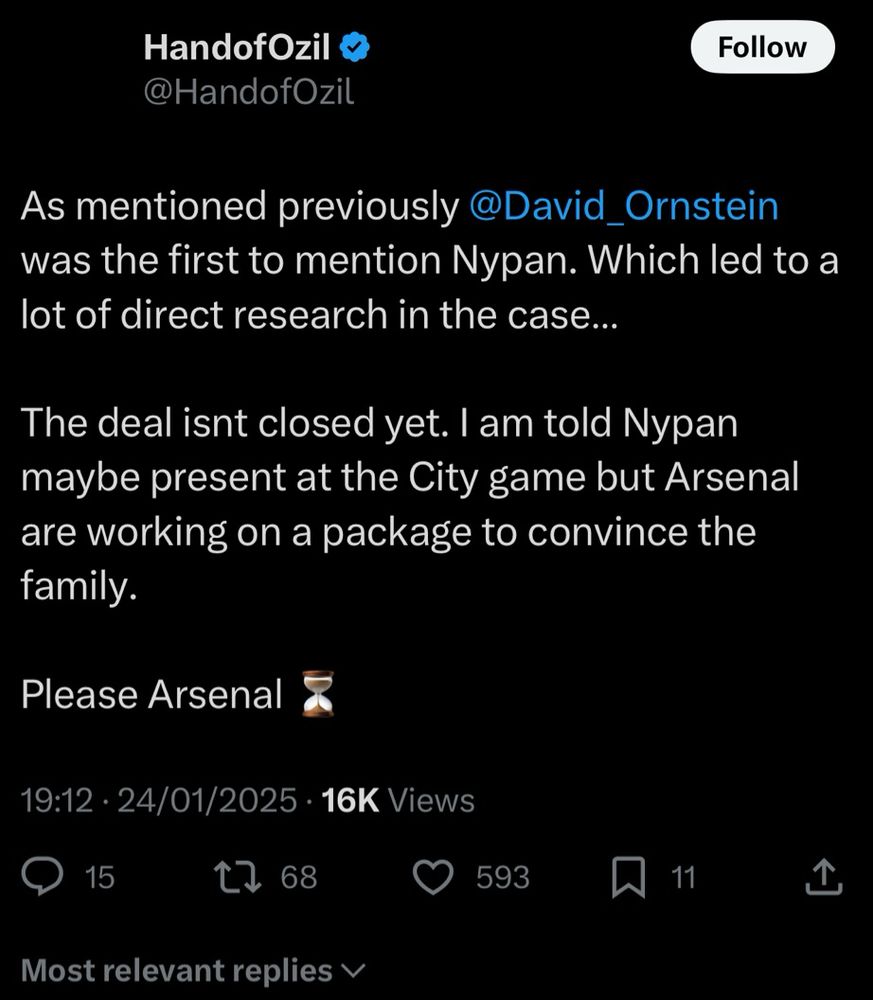
Task: Repost the tweet using the retweet icon
Action: [x=237, y=877]
